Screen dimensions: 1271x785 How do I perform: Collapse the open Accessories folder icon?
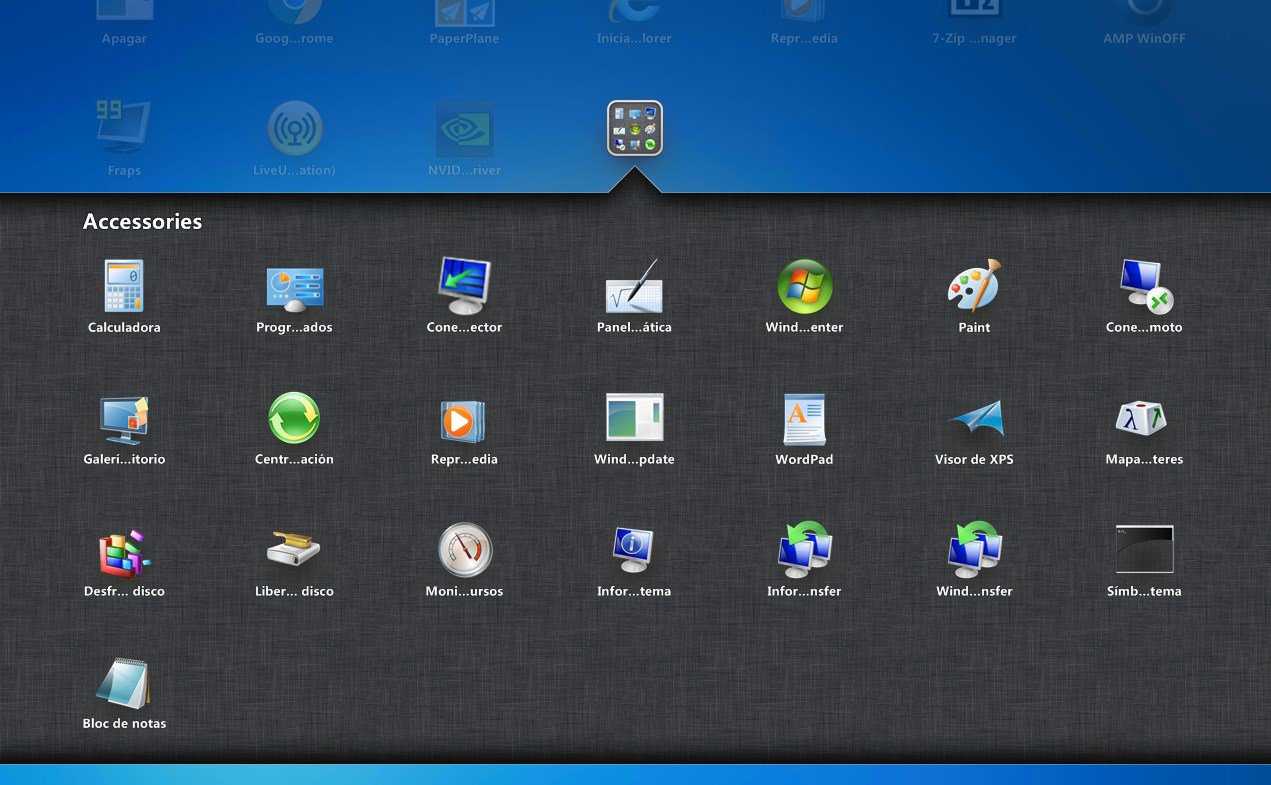coord(634,129)
